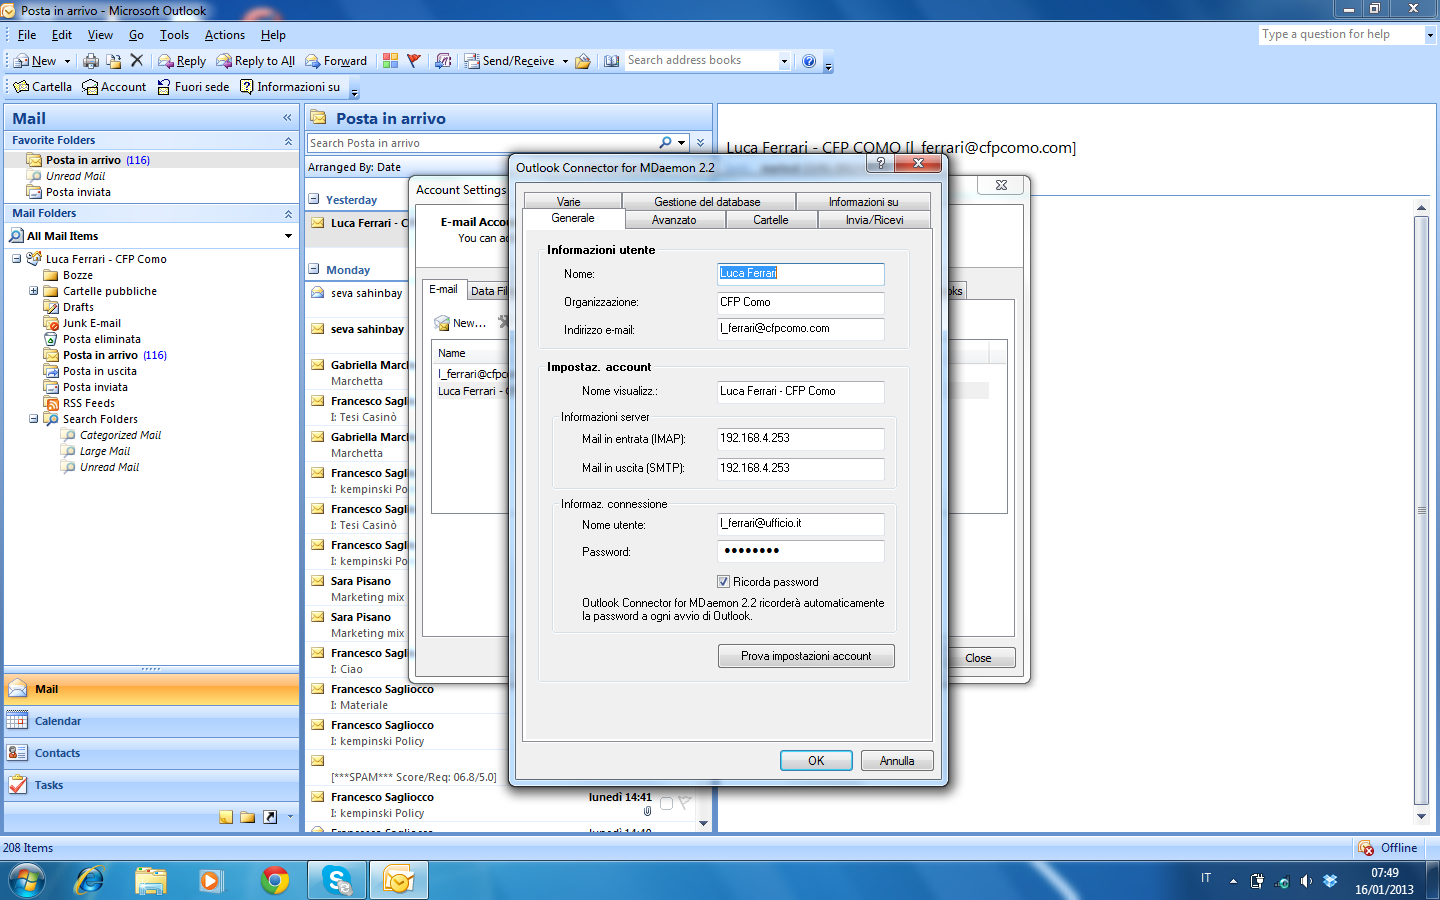The height and width of the screenshot is (900, 1440).
Task: Click the volume speaker tray icon
Action: click(1306, 881)
